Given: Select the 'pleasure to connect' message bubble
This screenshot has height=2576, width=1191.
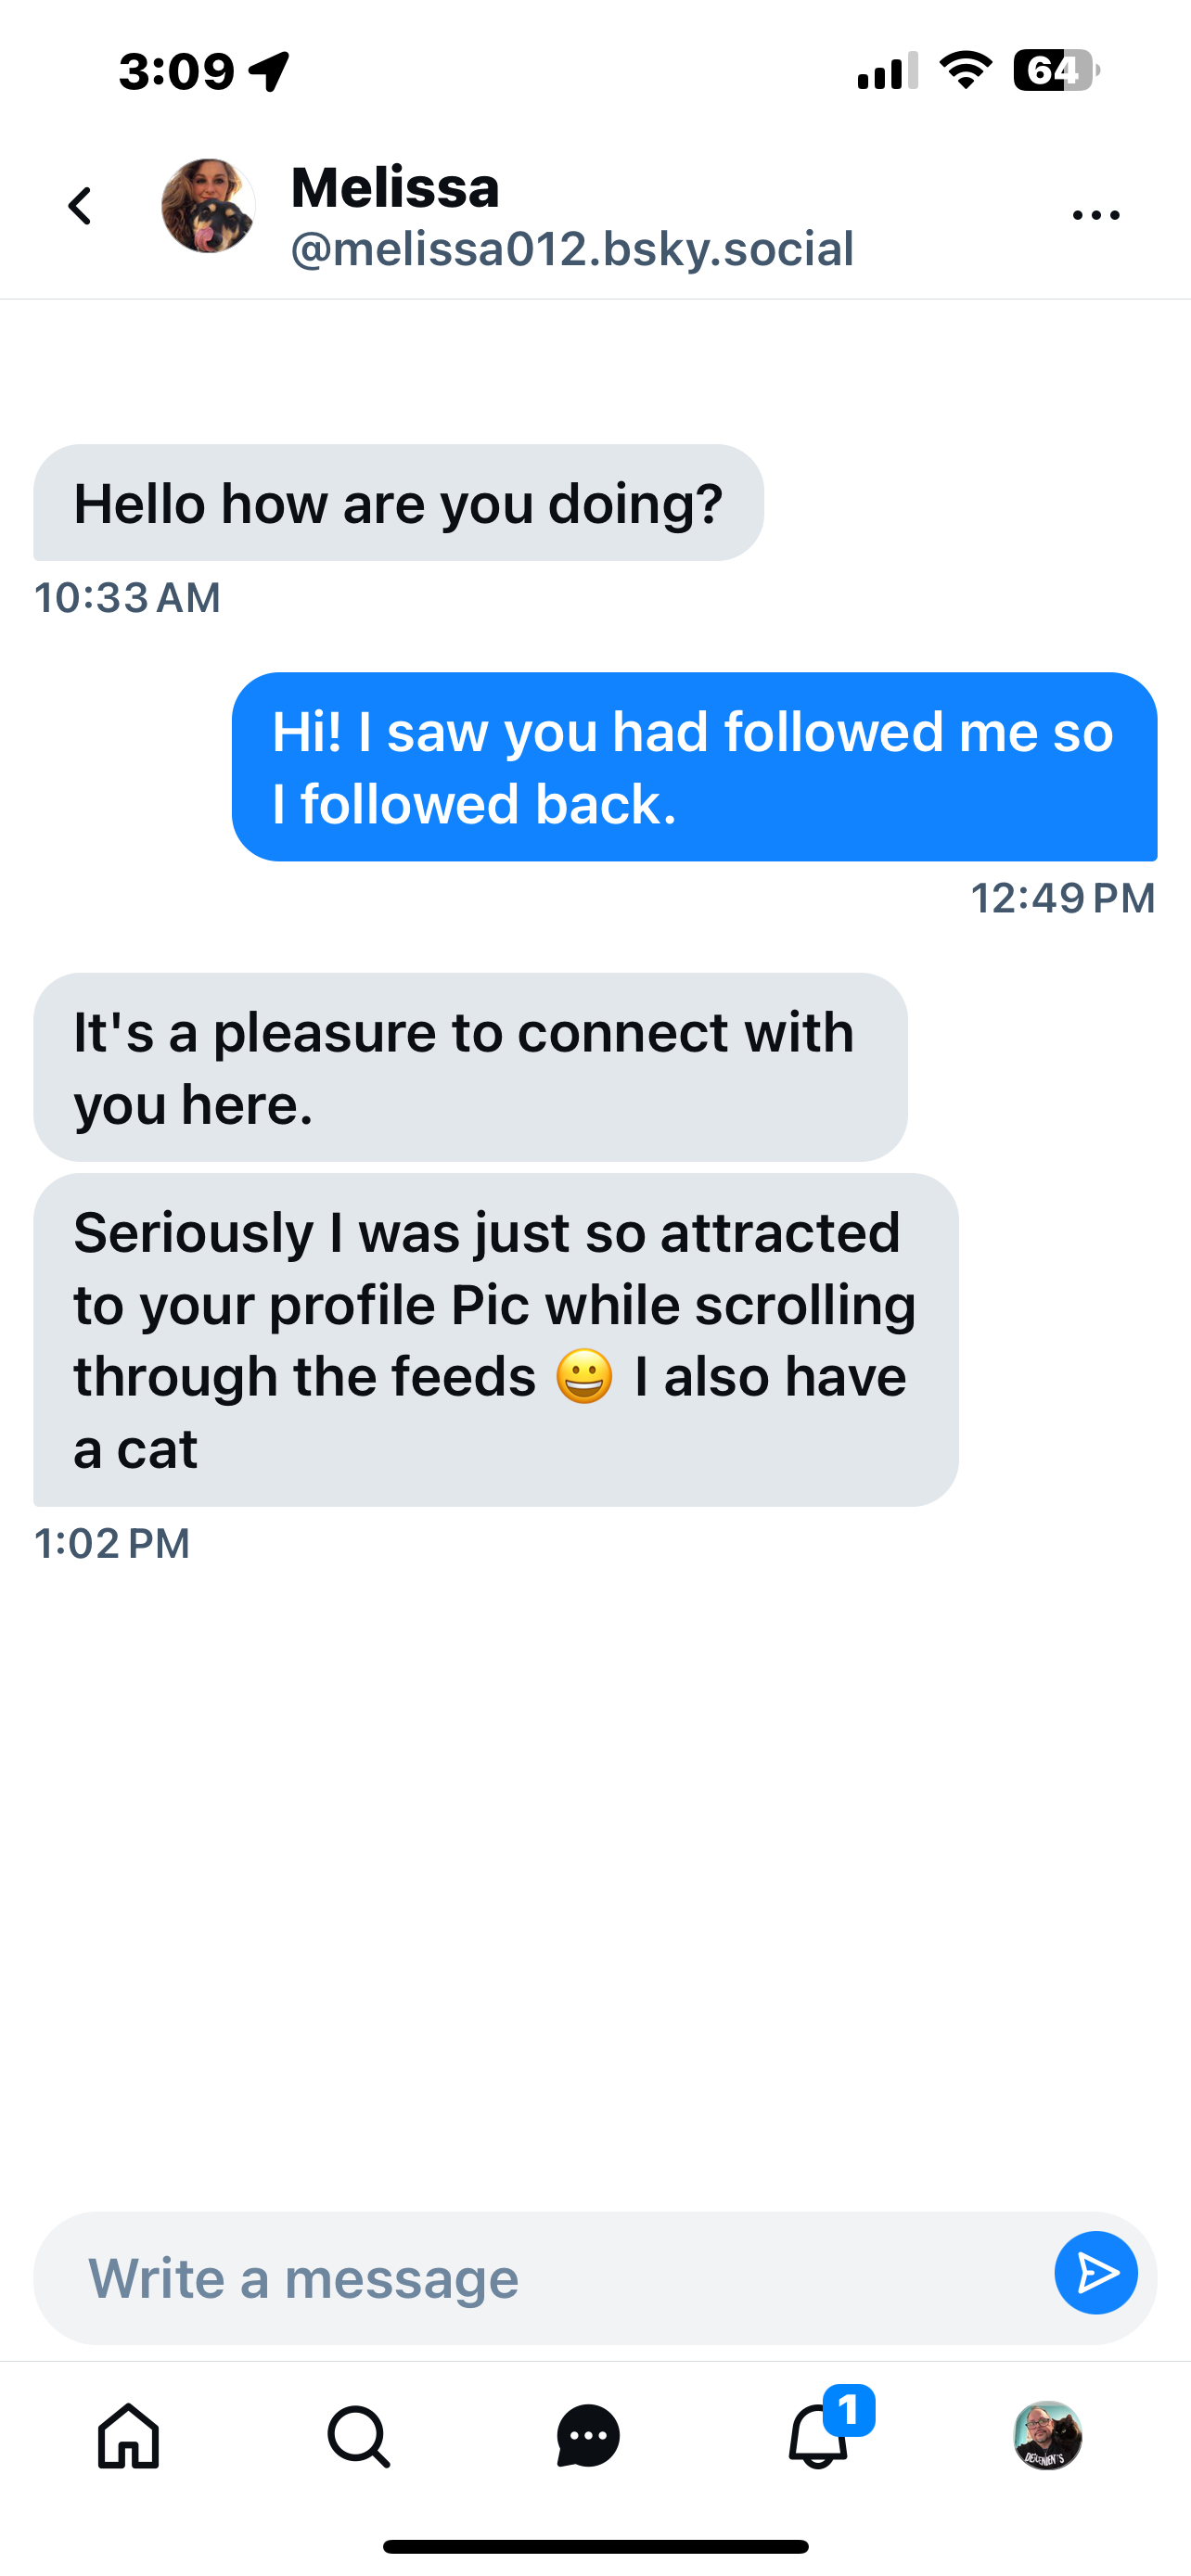Looking at the screenshot, I should click(x=470, y=1067).
